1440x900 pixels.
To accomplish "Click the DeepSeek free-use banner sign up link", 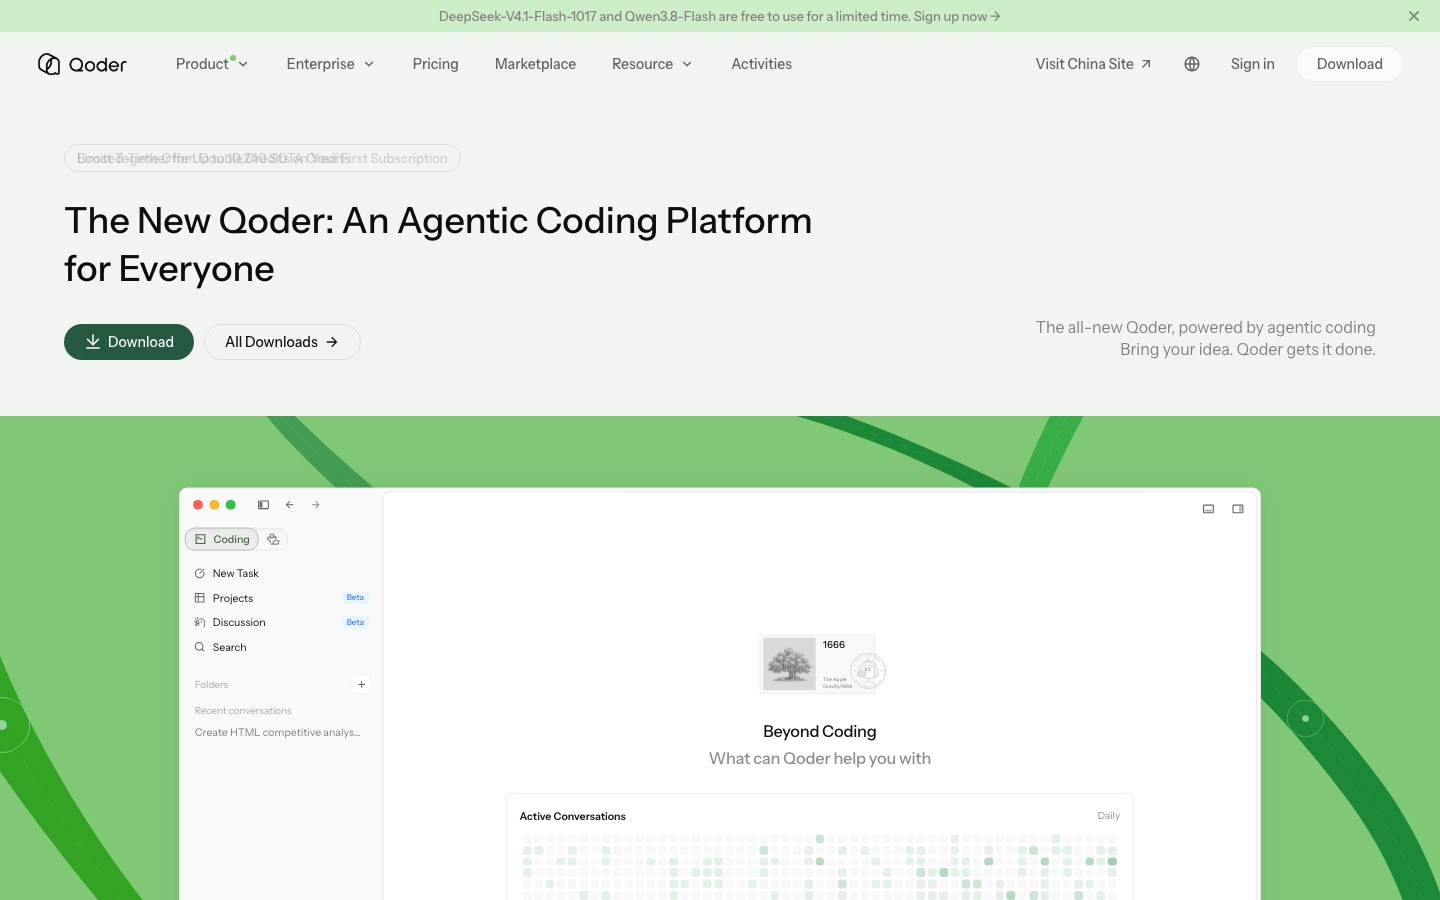I will [x=956, y=16].
